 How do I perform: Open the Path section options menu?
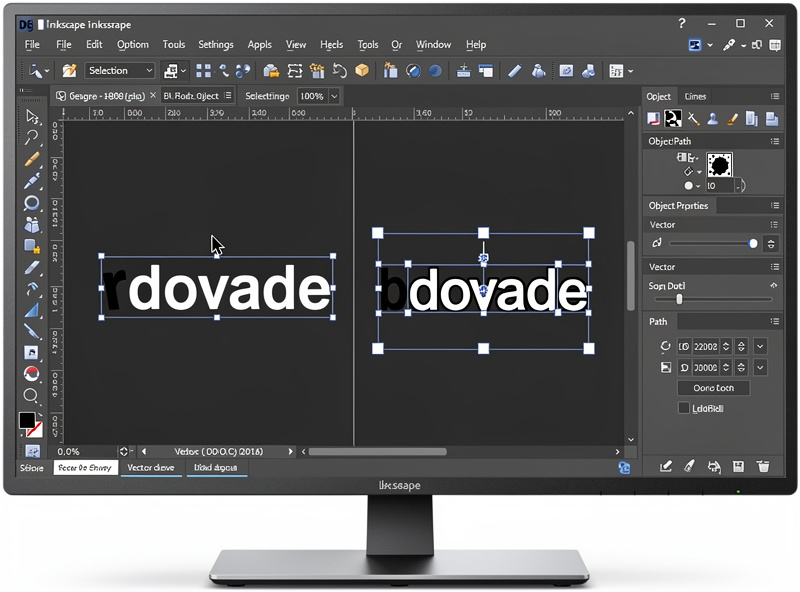[x=774, y=321]
